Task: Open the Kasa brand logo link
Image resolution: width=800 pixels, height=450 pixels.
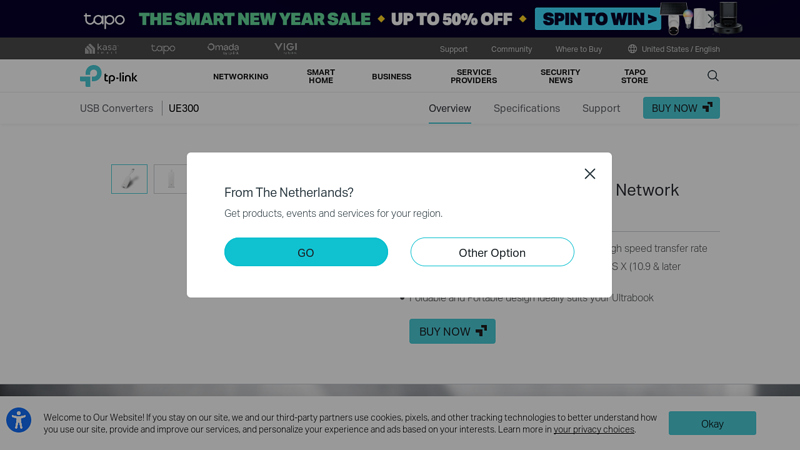Action: pos(101,48)
